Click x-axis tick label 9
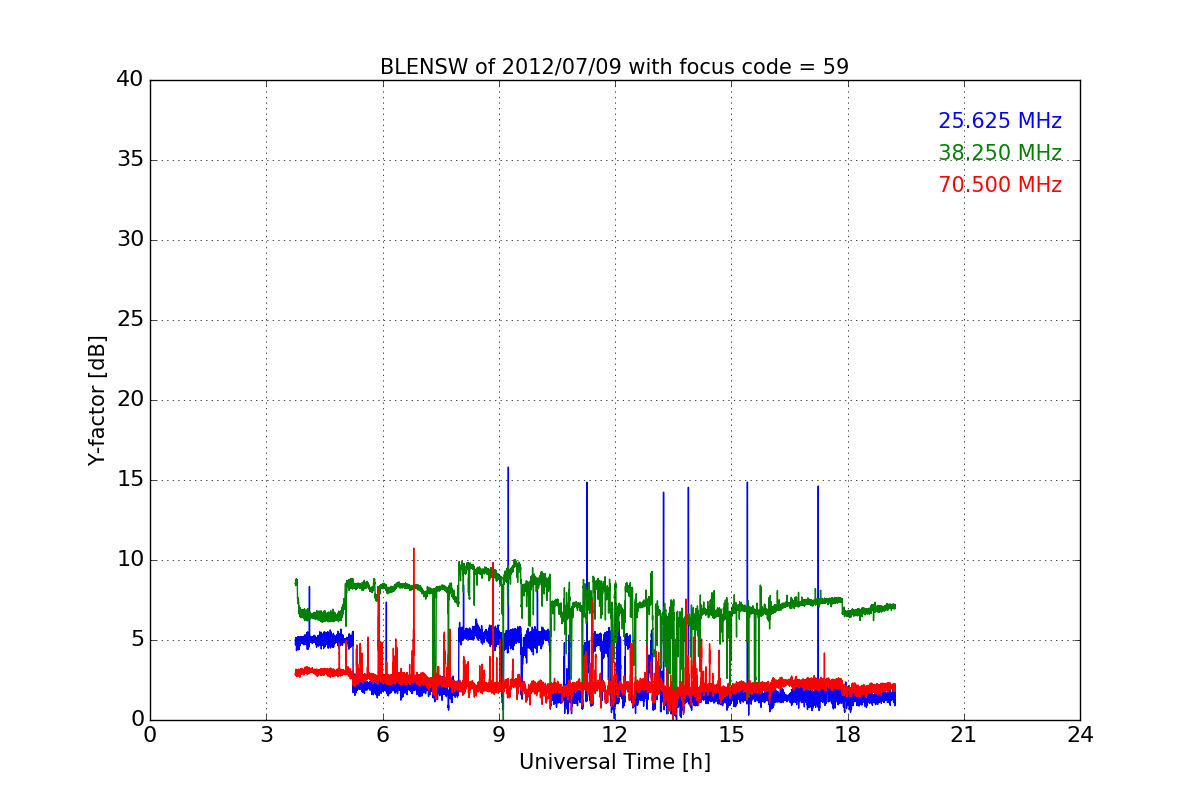This screenshot has width=1200, height=800. tap(499, 734)
